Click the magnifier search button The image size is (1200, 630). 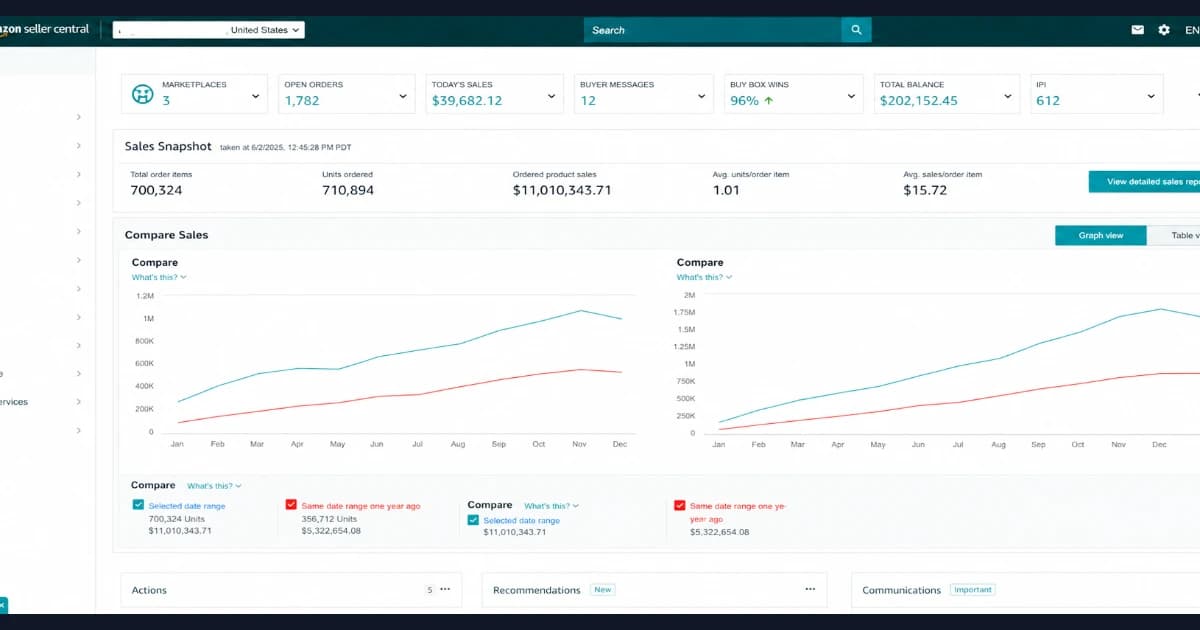[x=856, y=30]
